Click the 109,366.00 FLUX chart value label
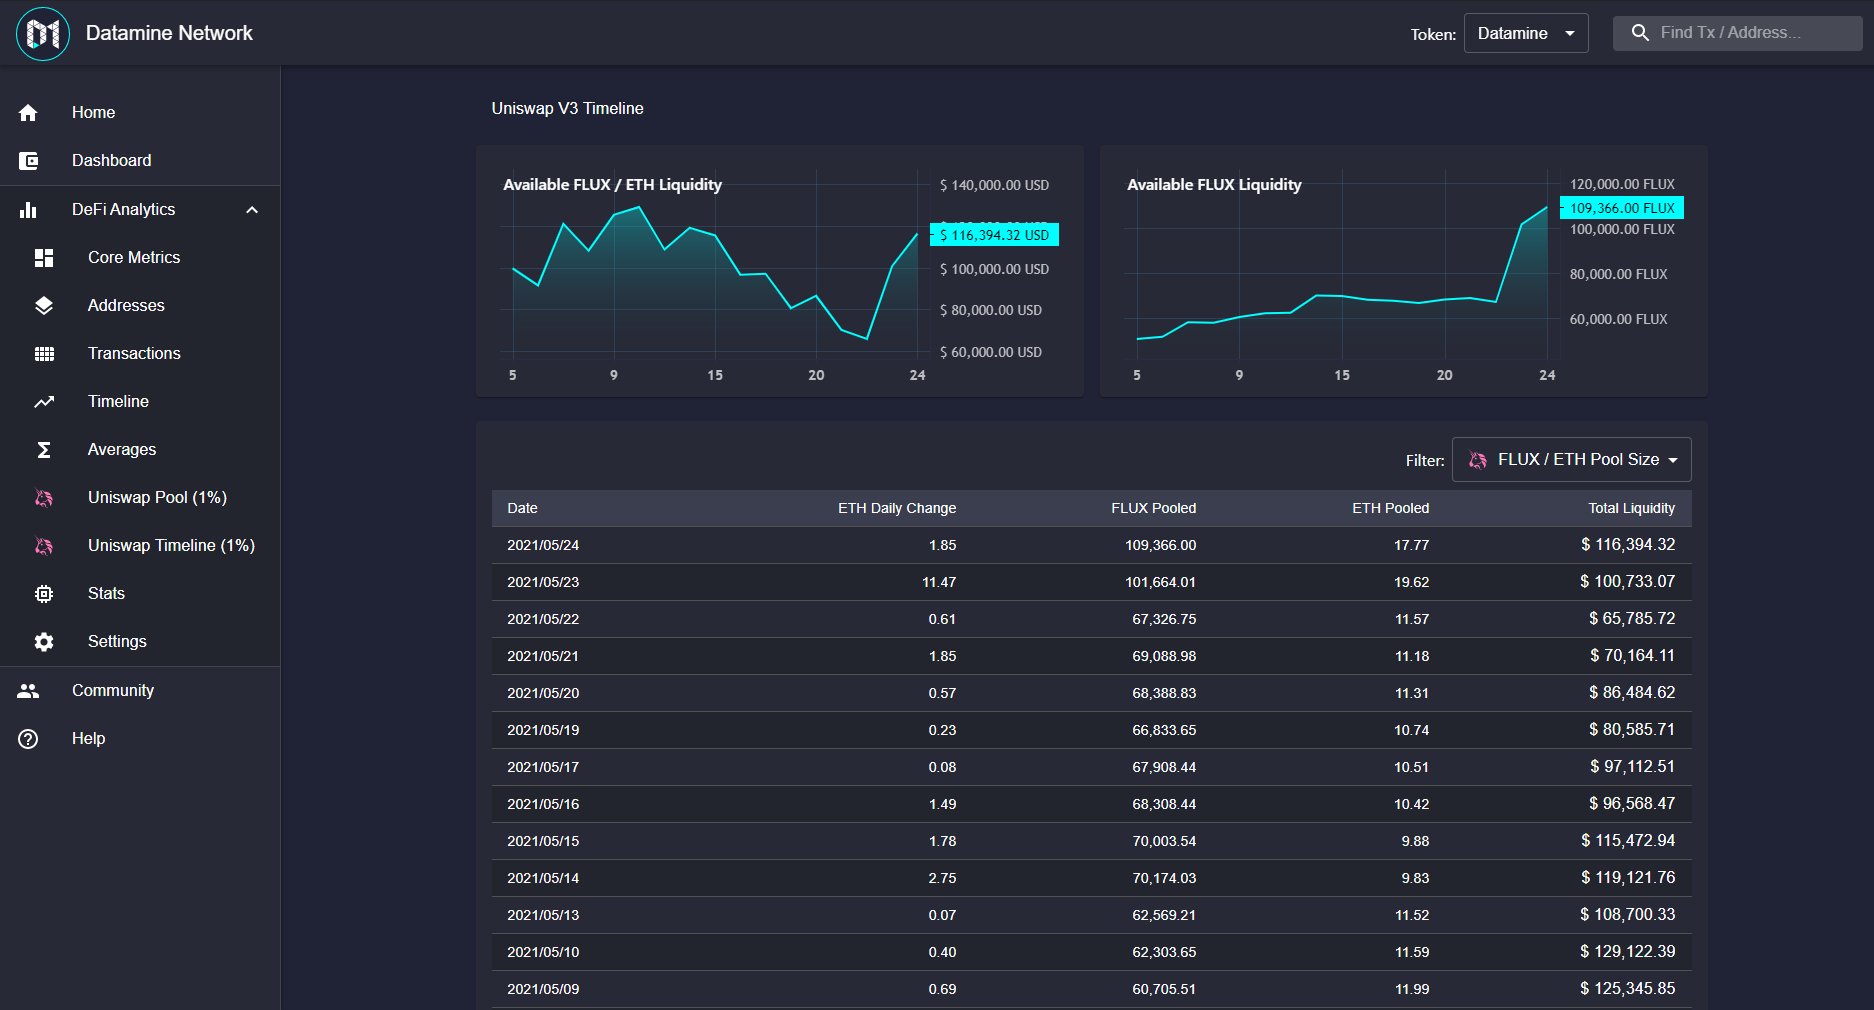 point(1622,208)
